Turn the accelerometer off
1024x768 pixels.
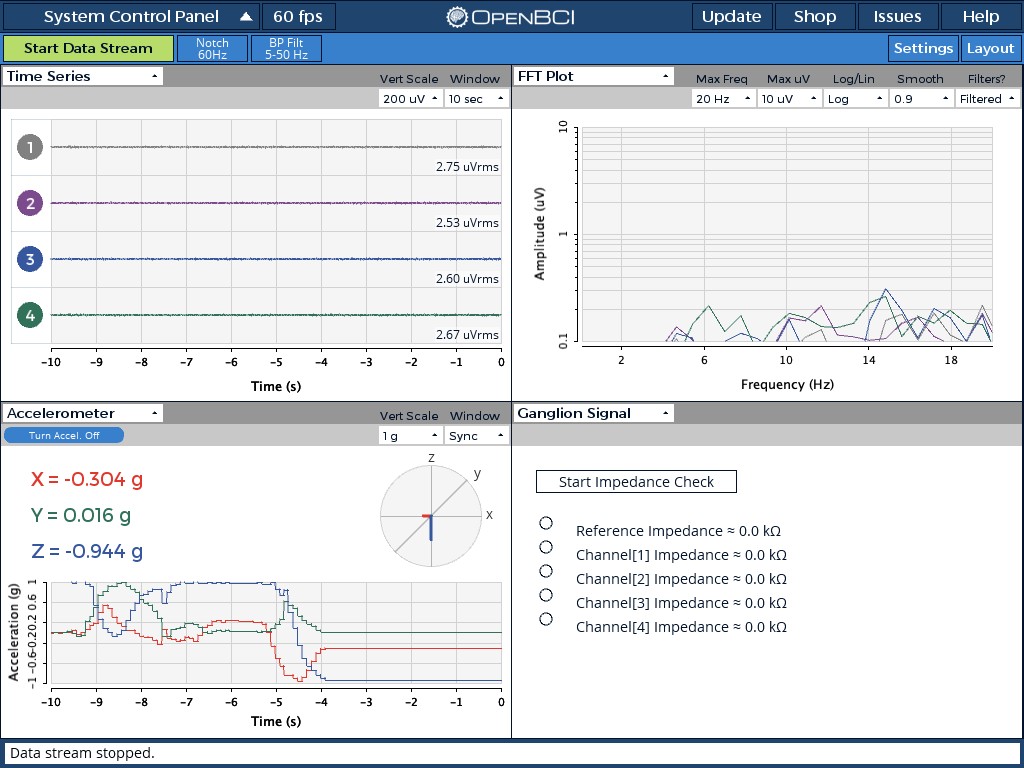64,436
